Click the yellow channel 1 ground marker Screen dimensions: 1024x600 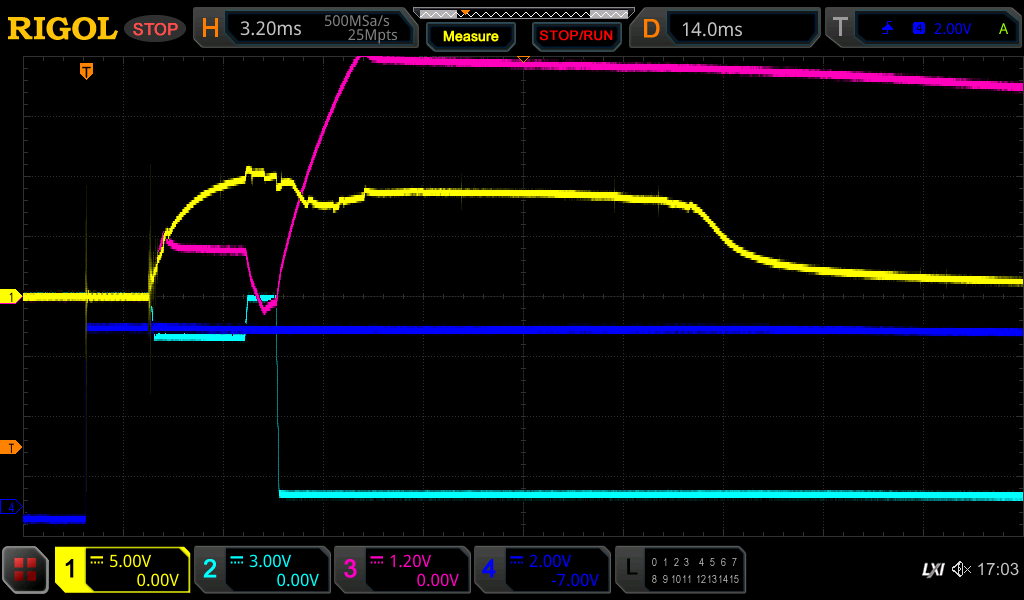click(x=12, y=297)
